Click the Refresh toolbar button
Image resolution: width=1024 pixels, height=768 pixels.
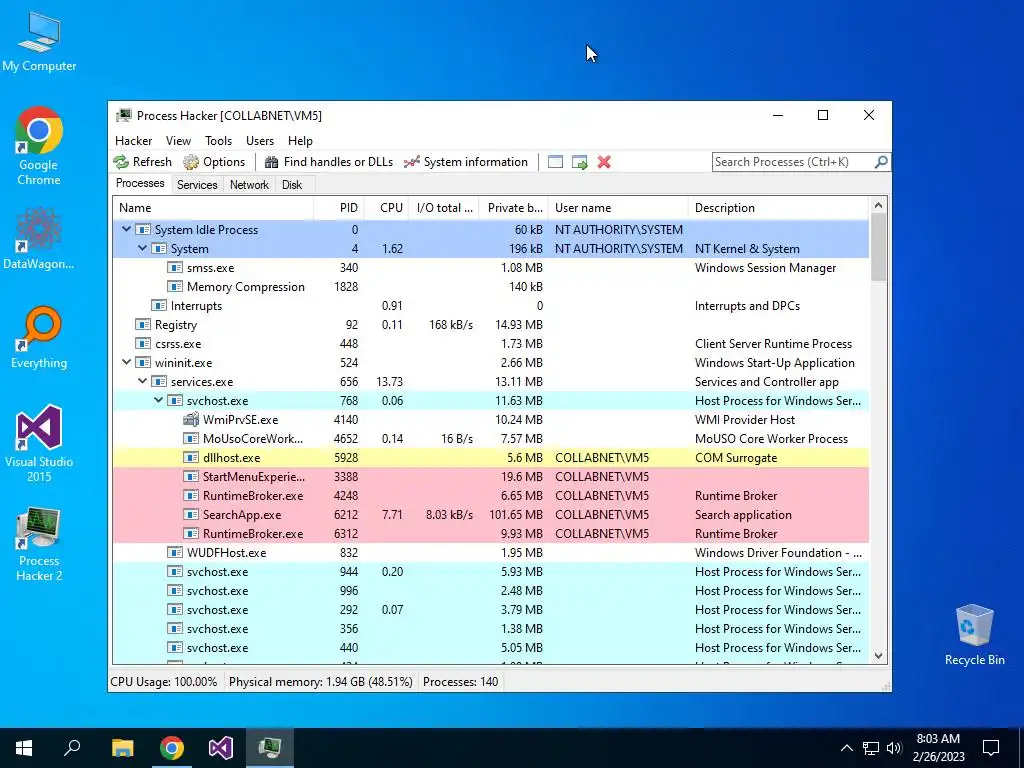pos(142,162)
